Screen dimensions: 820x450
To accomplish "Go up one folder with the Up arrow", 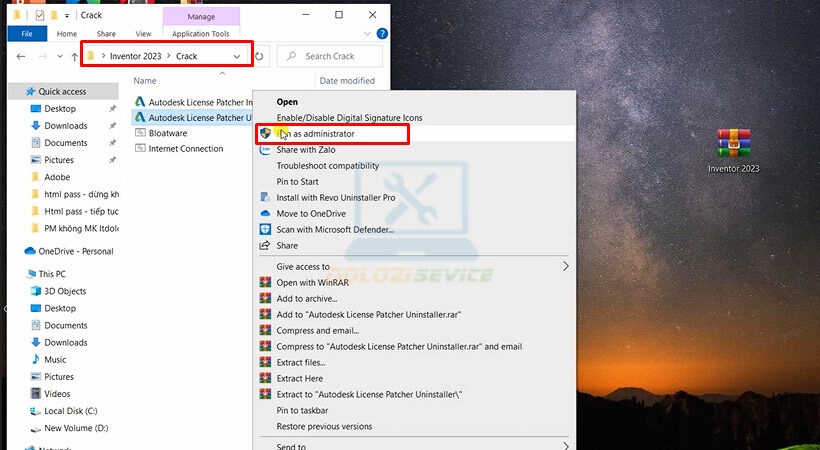I will (x=75, y=57).
